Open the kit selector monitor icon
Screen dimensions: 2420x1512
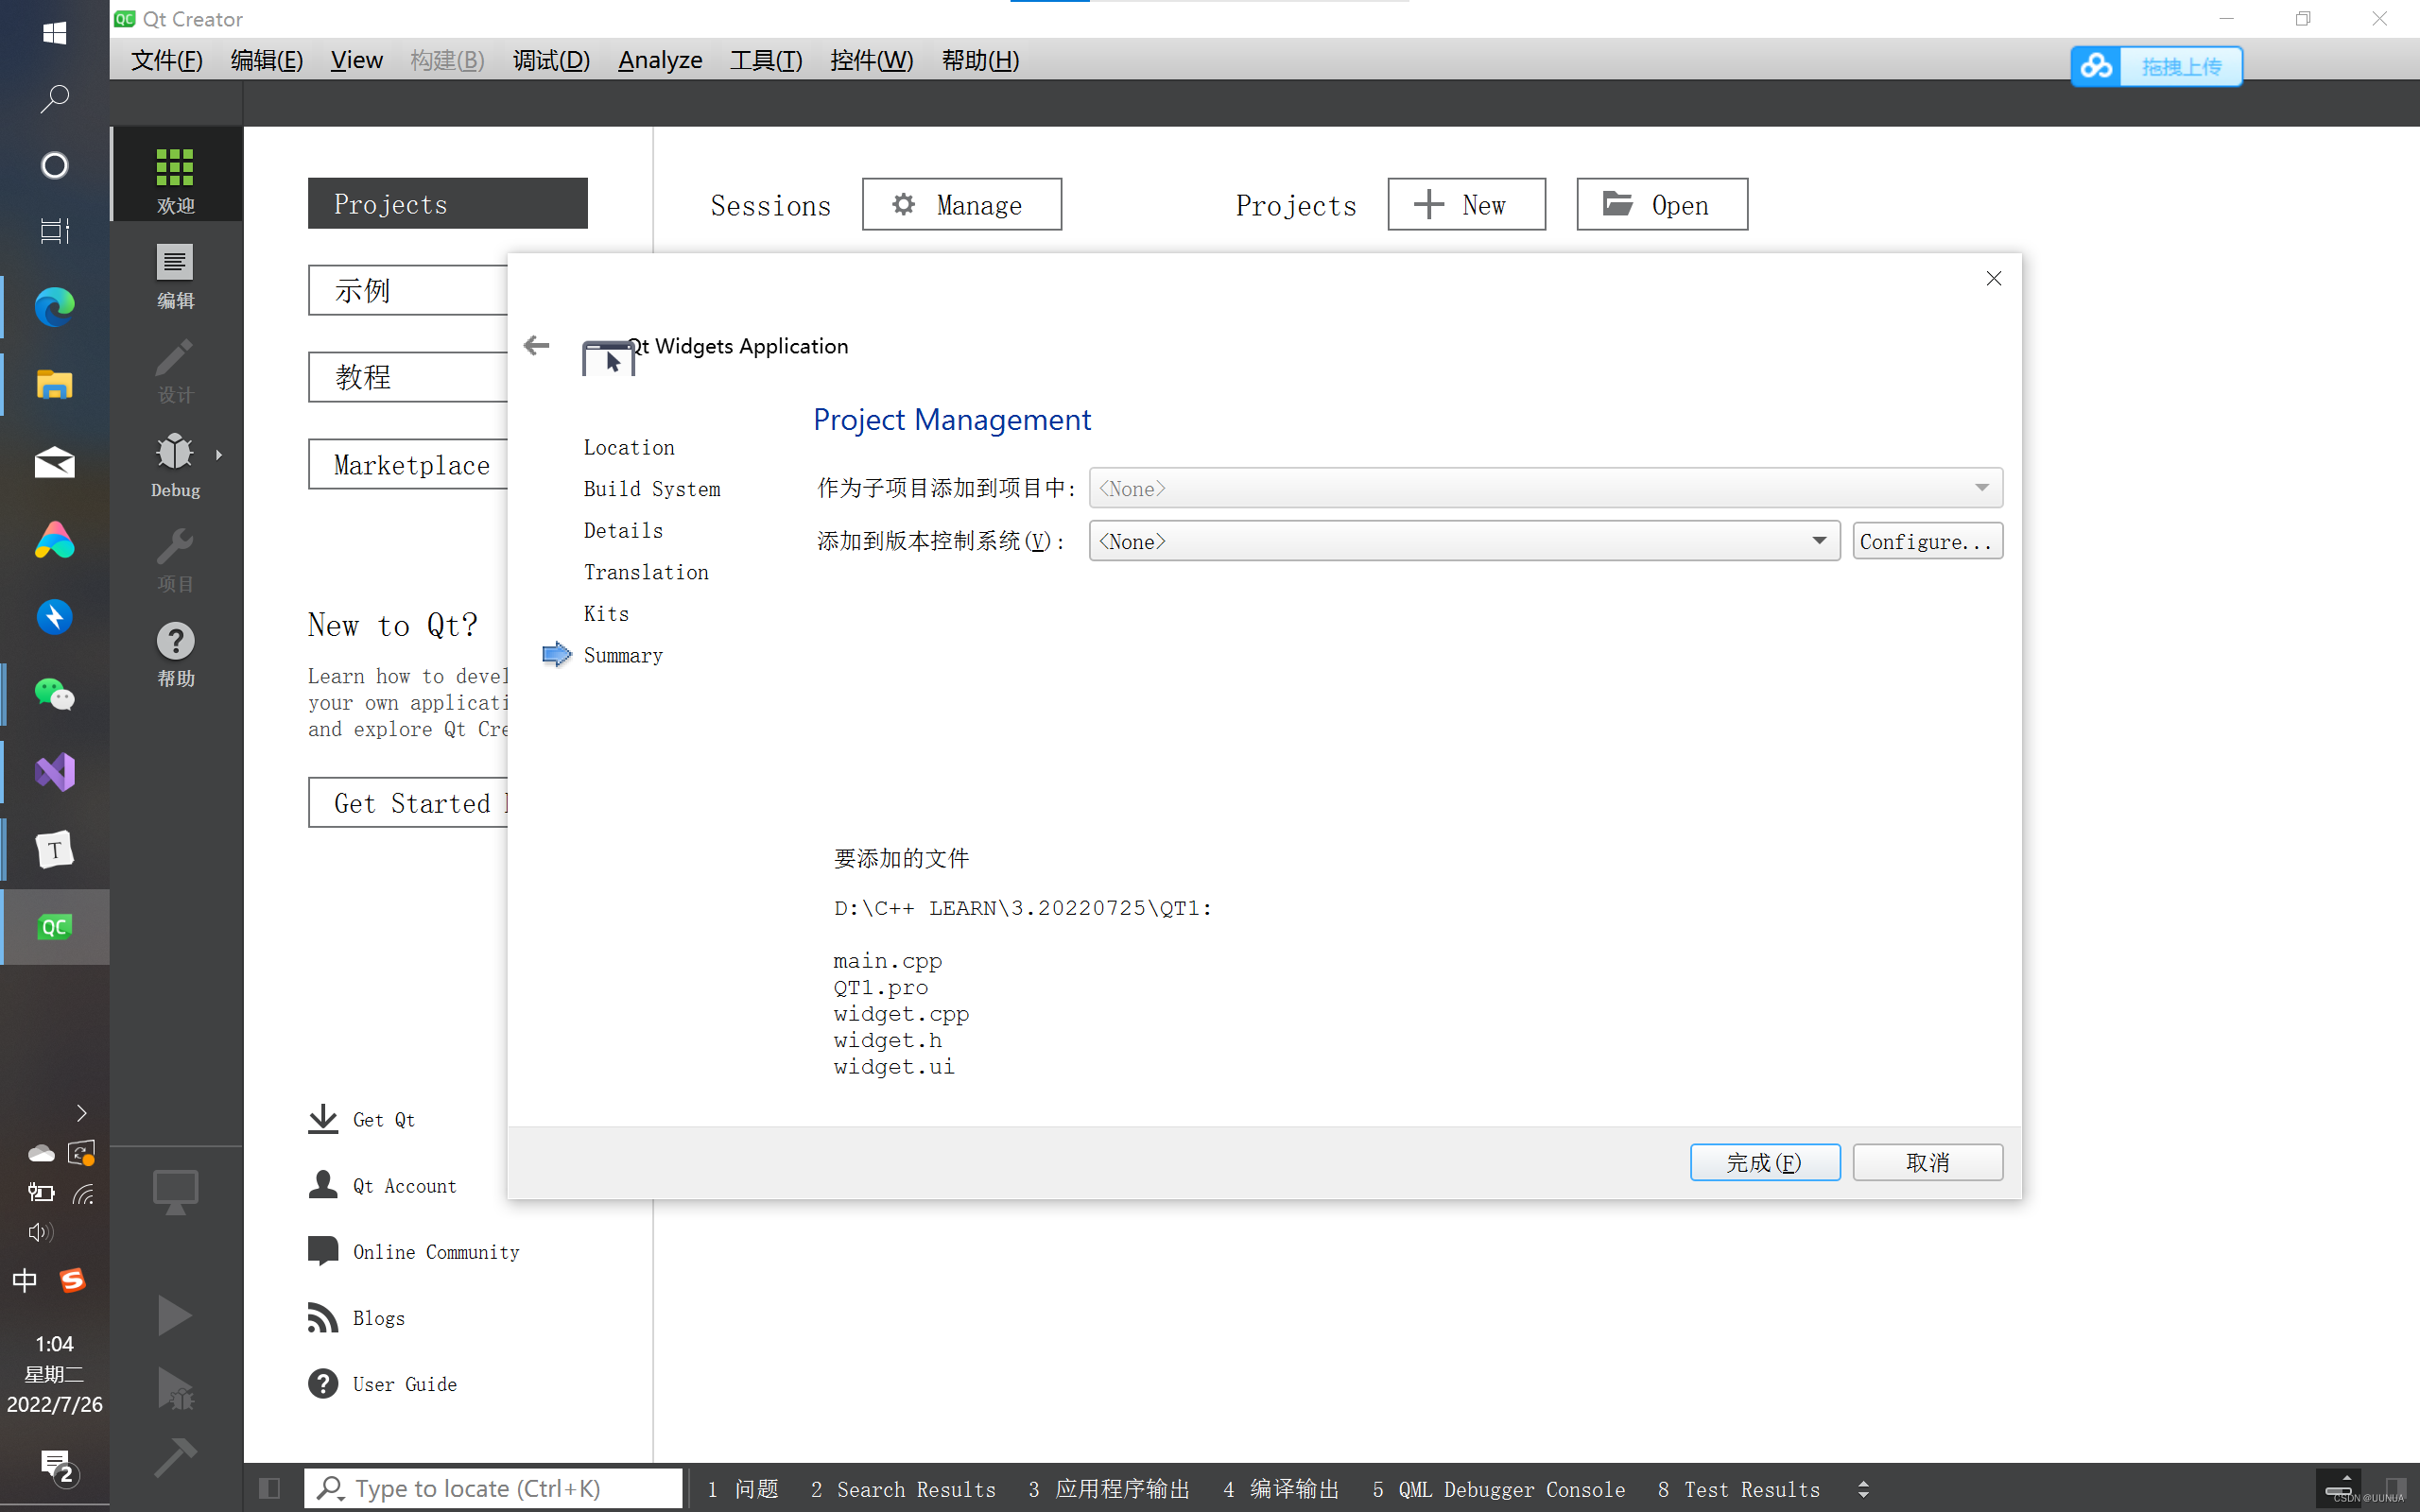coord(175,1191)
